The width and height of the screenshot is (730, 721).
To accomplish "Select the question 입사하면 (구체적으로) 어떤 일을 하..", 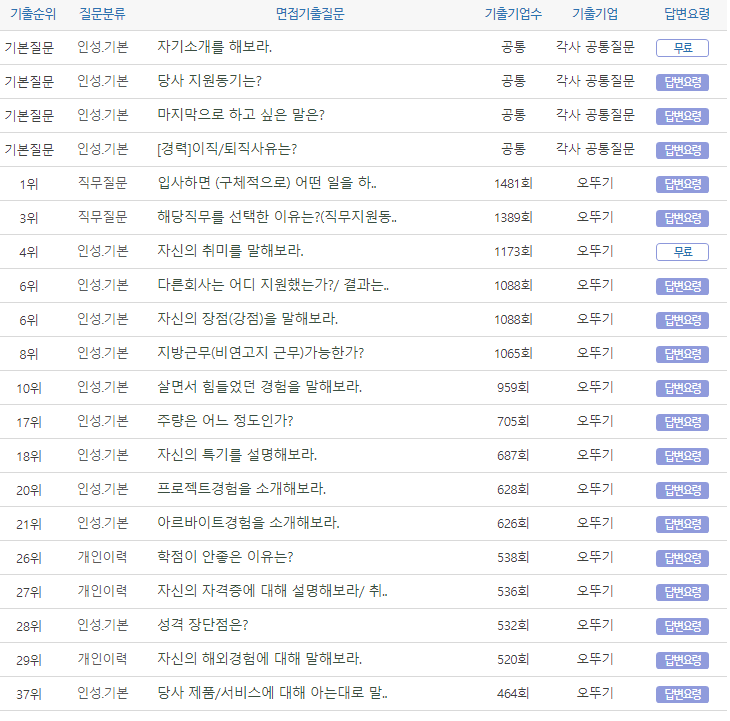I will click(267, 183).
